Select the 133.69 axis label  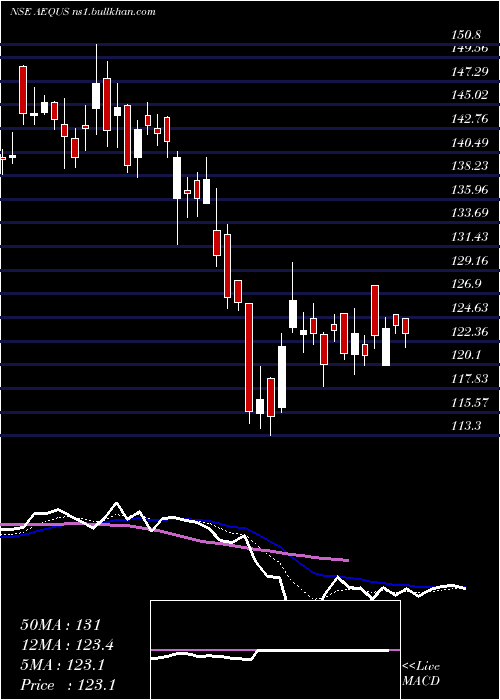click(470, 213)
